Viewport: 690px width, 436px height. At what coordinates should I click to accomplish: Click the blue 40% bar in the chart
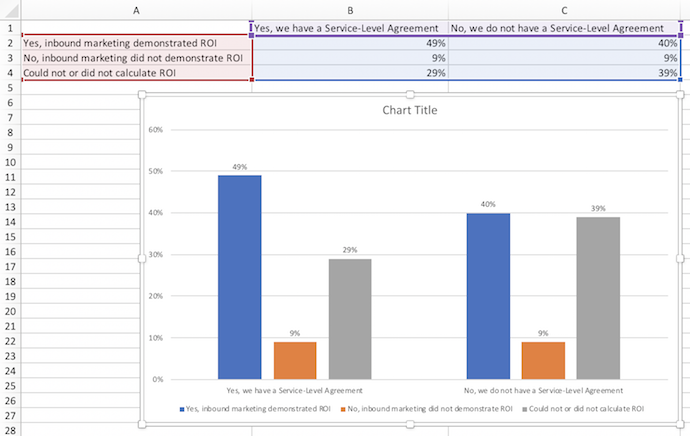[x=488, y=295]
